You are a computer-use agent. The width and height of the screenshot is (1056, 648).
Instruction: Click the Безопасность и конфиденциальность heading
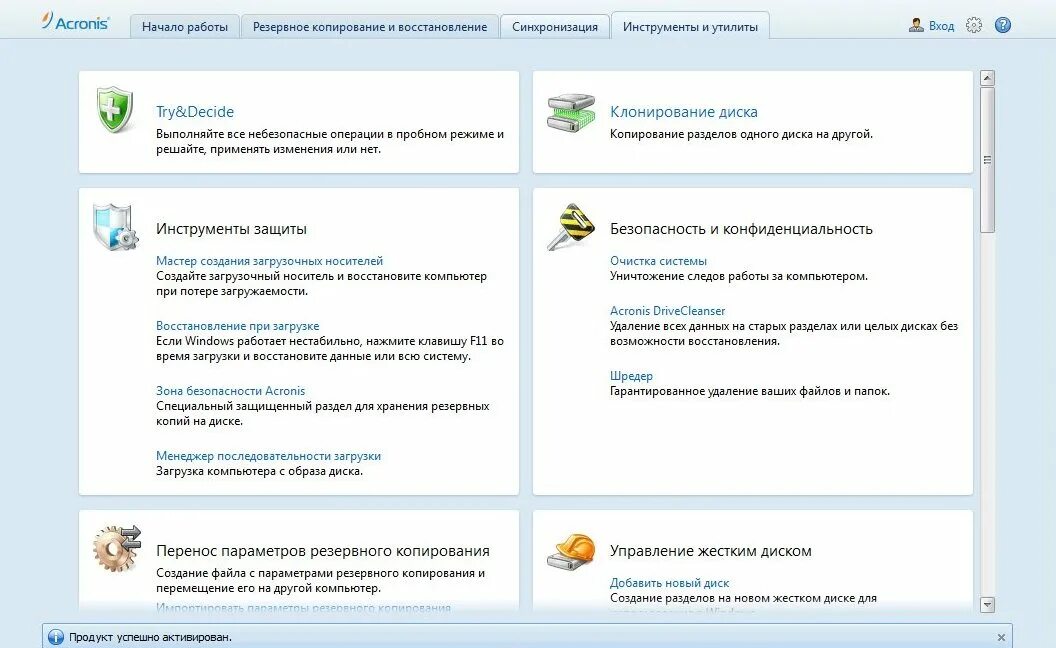click(x=741, y=229)
